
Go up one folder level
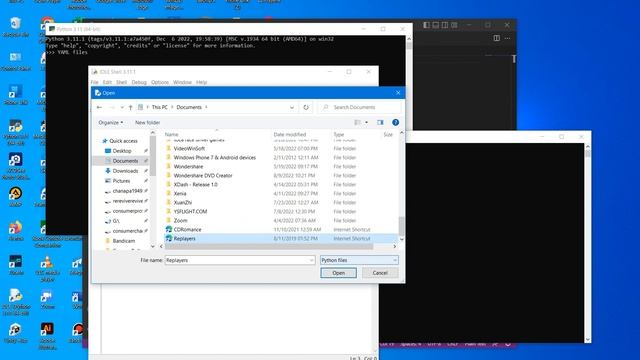point(131,107)
